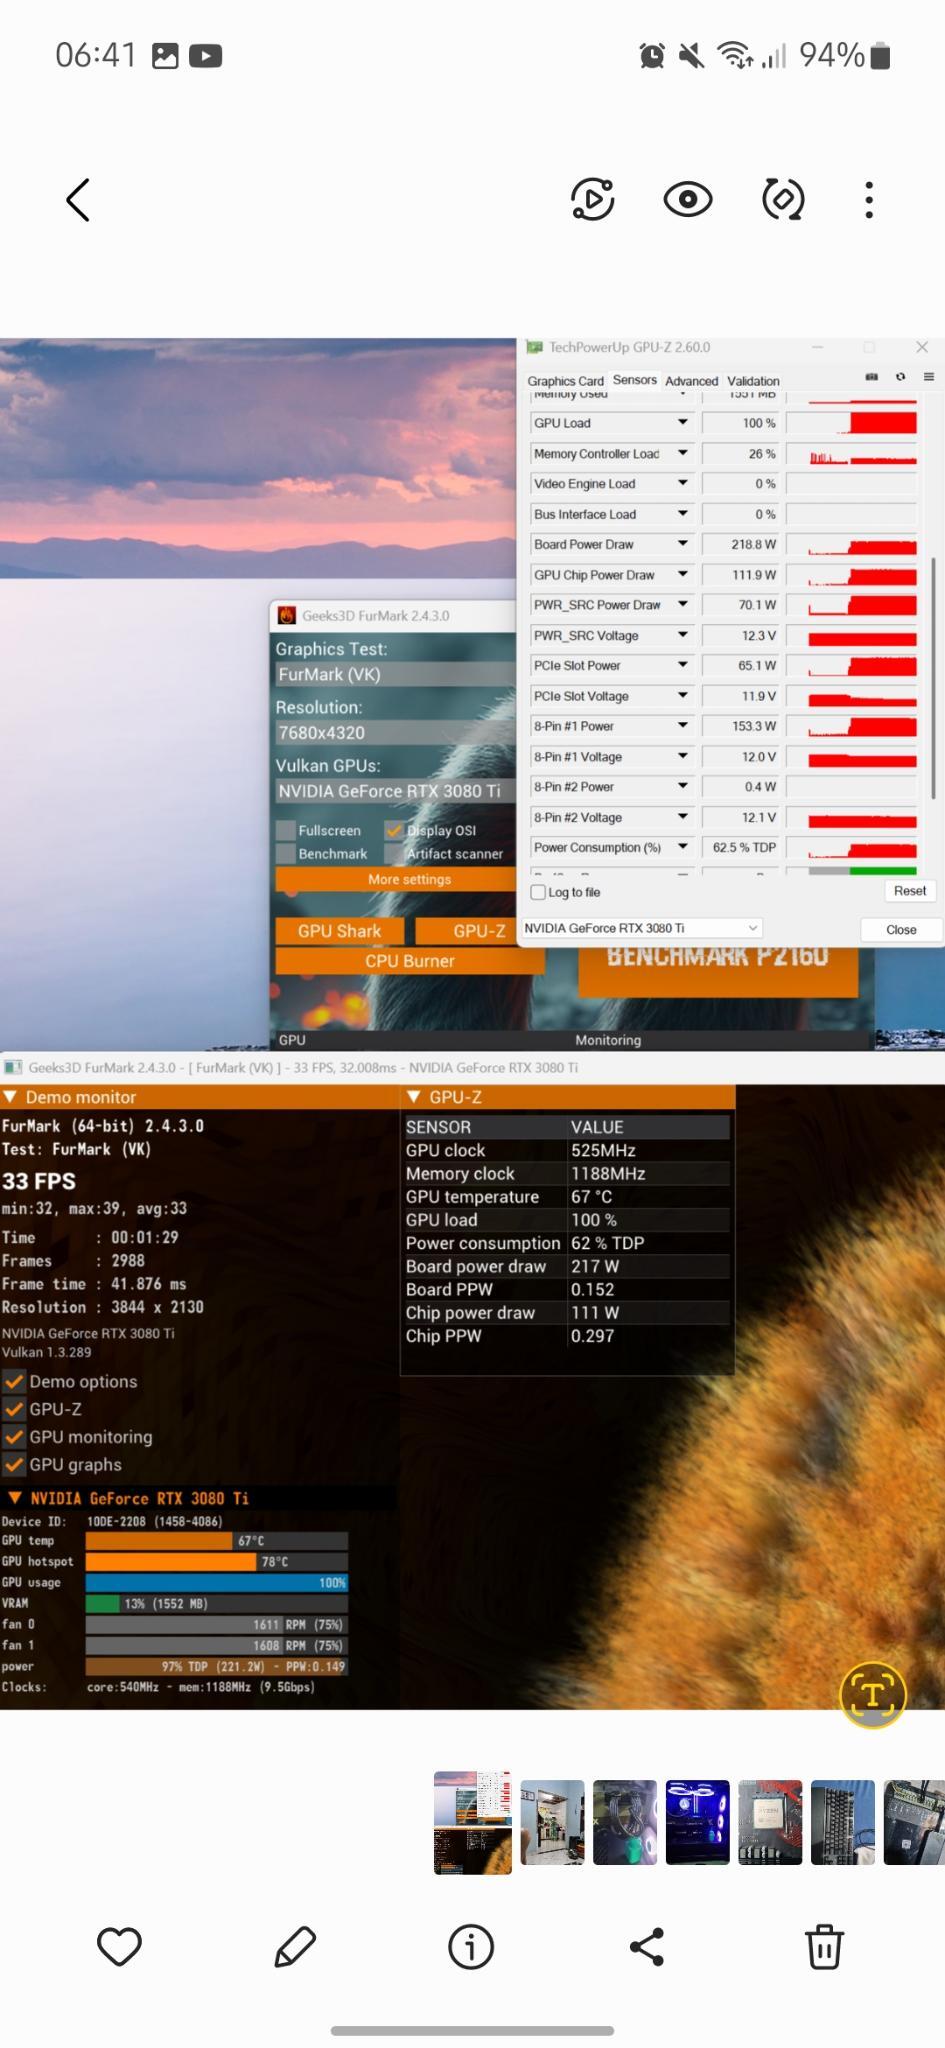Open the PCIe Slot Power dropdown
This screenshot has width=945, height=2048.
(683, 665)
